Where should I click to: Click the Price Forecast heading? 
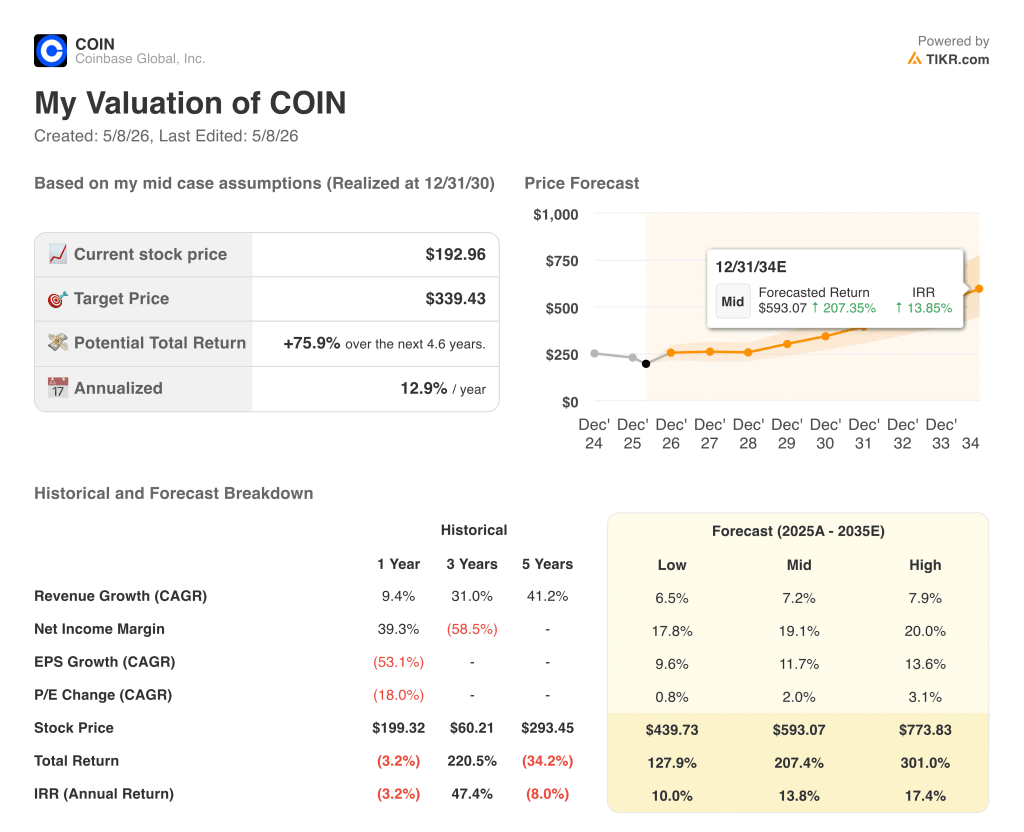(581, 183)
